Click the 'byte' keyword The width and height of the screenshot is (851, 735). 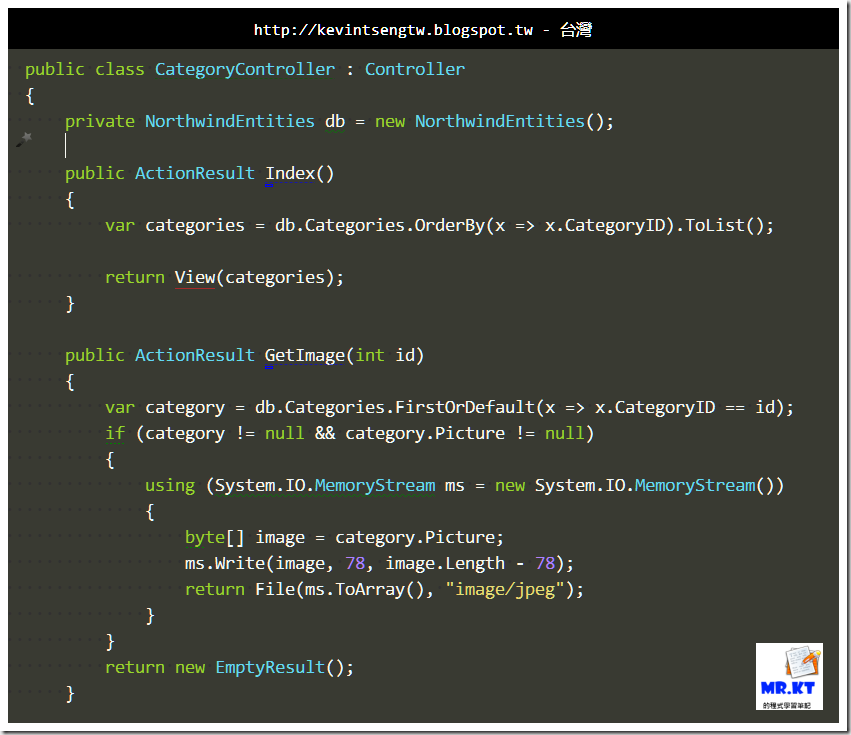[x=205, y=537]
